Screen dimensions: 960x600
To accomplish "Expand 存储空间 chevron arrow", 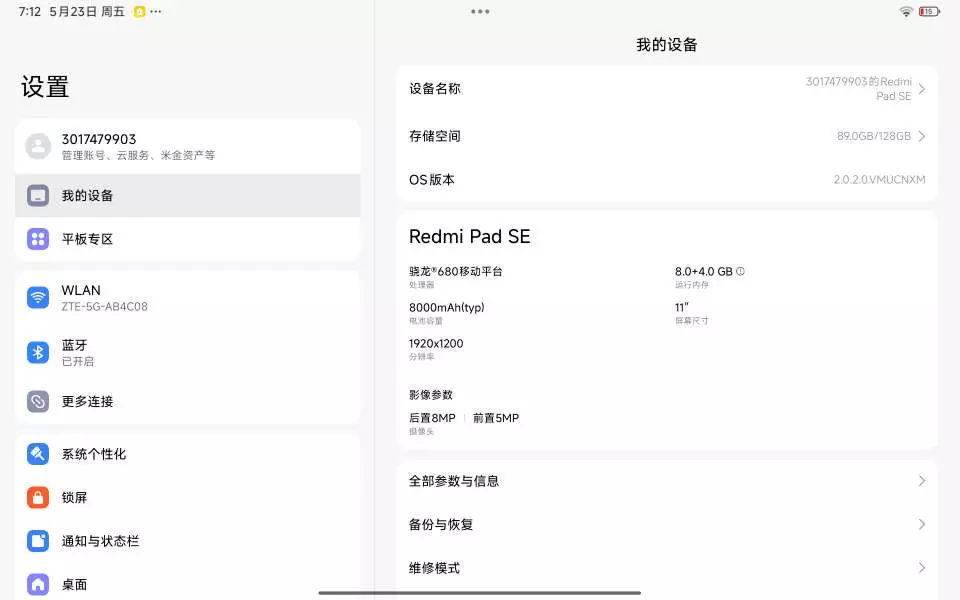I will (921, 136).
